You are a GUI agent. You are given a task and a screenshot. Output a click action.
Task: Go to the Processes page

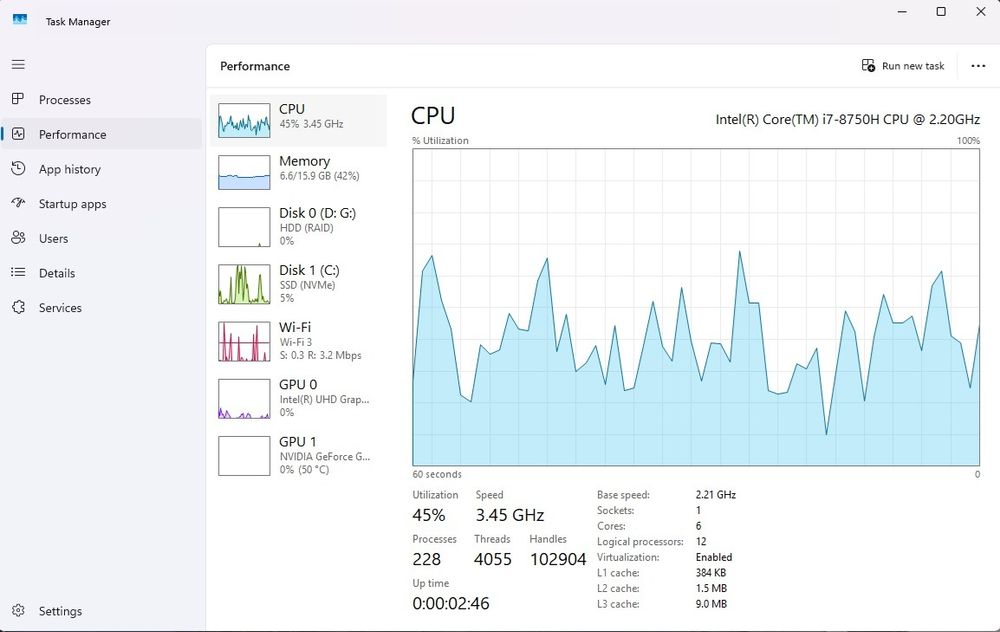tap(101, 99)
